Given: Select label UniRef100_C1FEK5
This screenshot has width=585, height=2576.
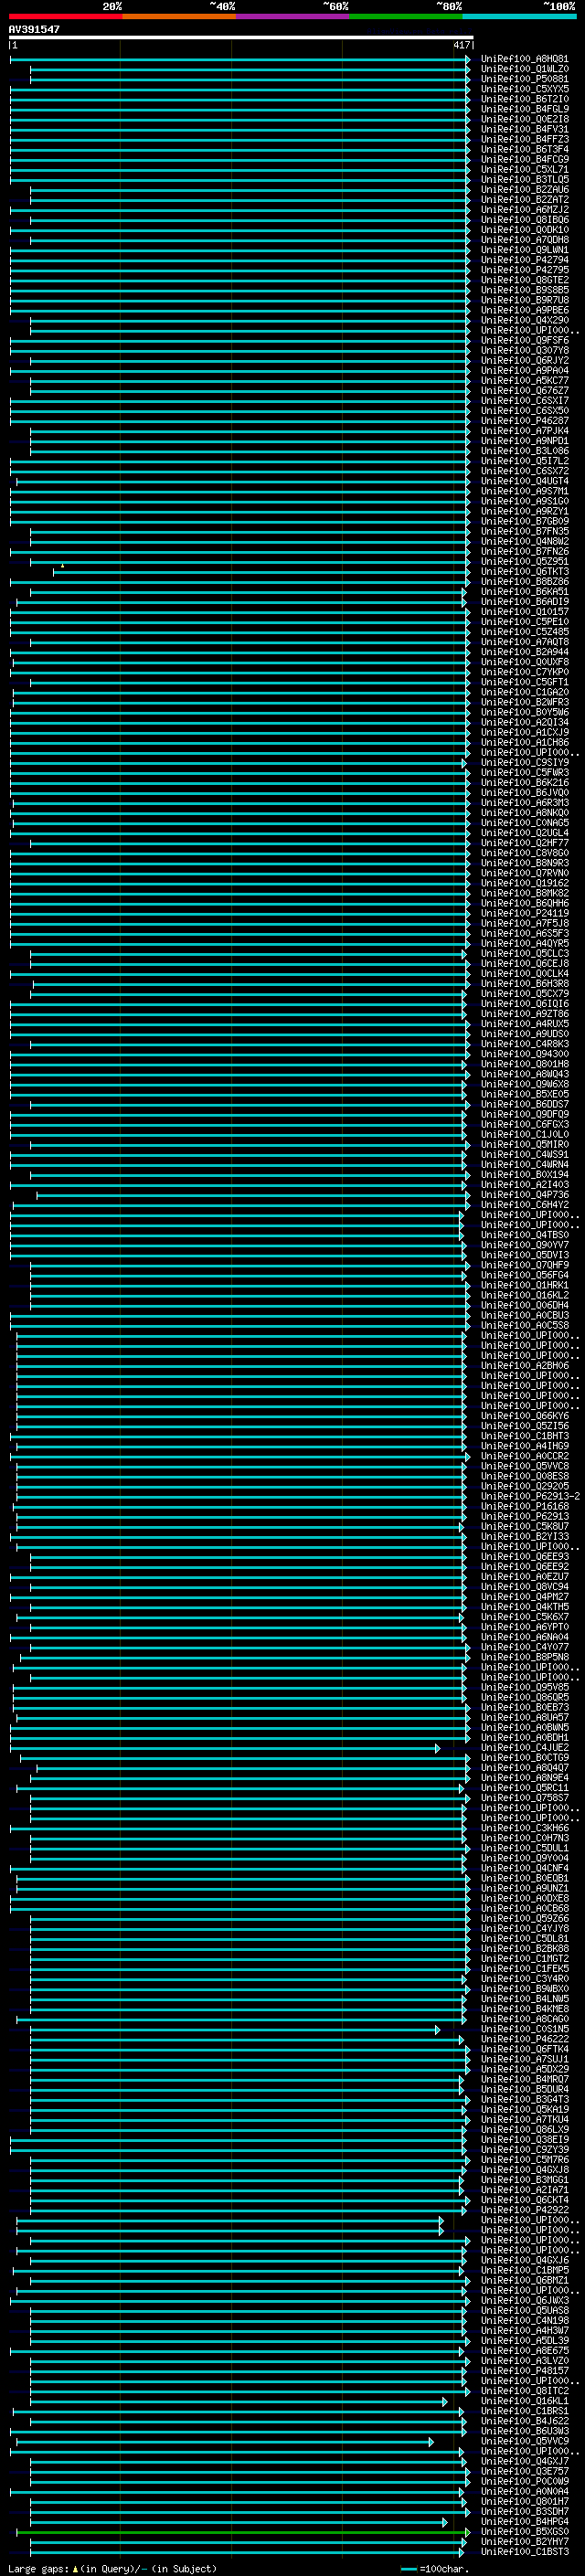Looking at the screenshot, I should click(524, 1970).
